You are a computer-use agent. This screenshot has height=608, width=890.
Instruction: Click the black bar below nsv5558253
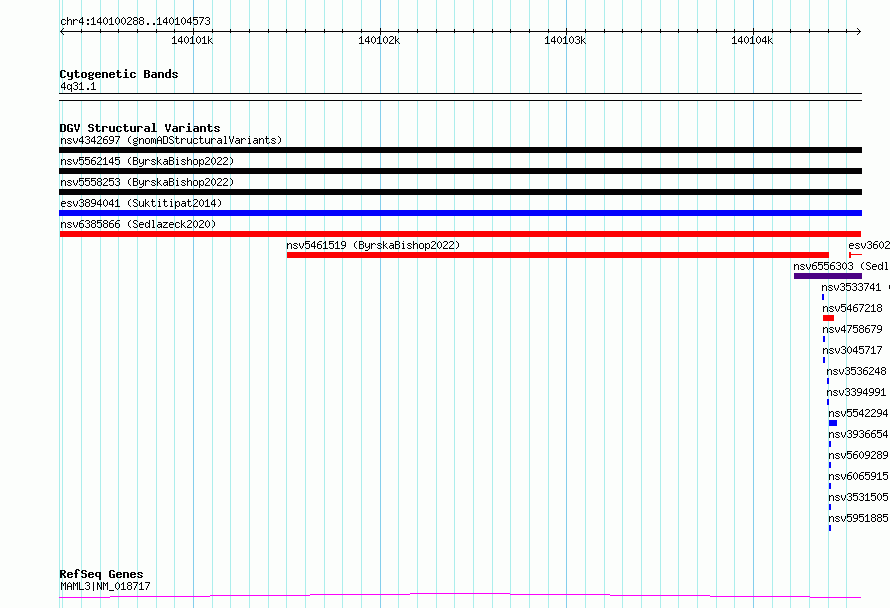[460, 192]
